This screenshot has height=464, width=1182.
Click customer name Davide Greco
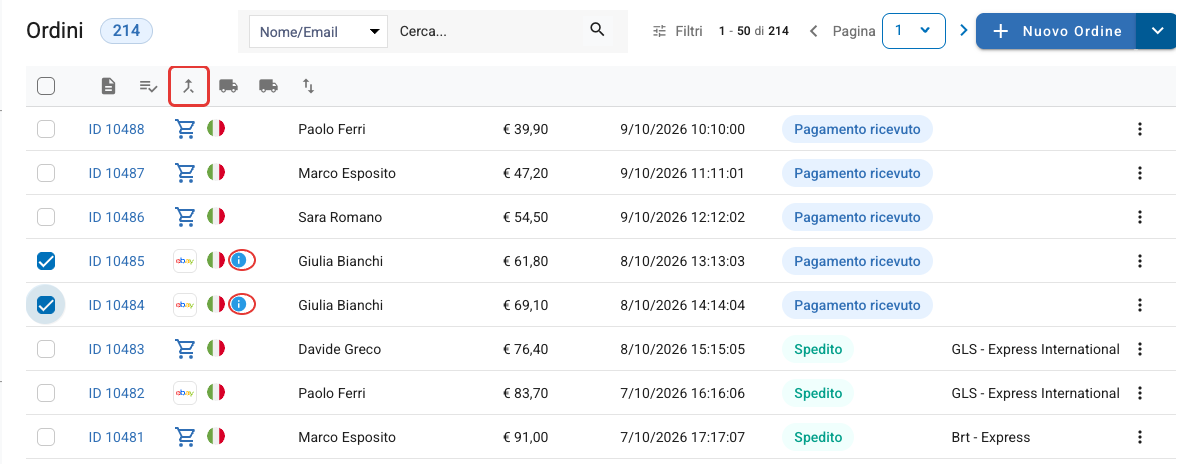(339, 350)
